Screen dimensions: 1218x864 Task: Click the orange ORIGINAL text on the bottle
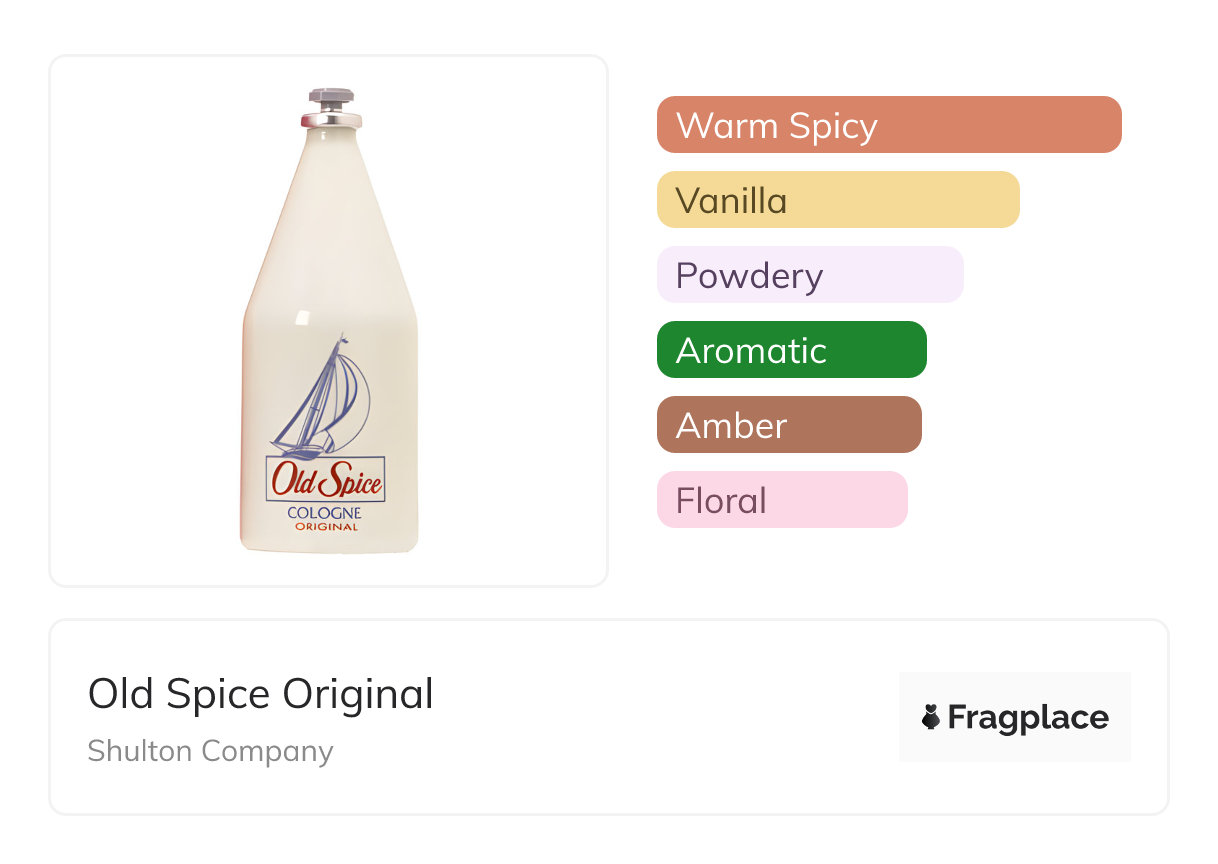tap(326, 527)
